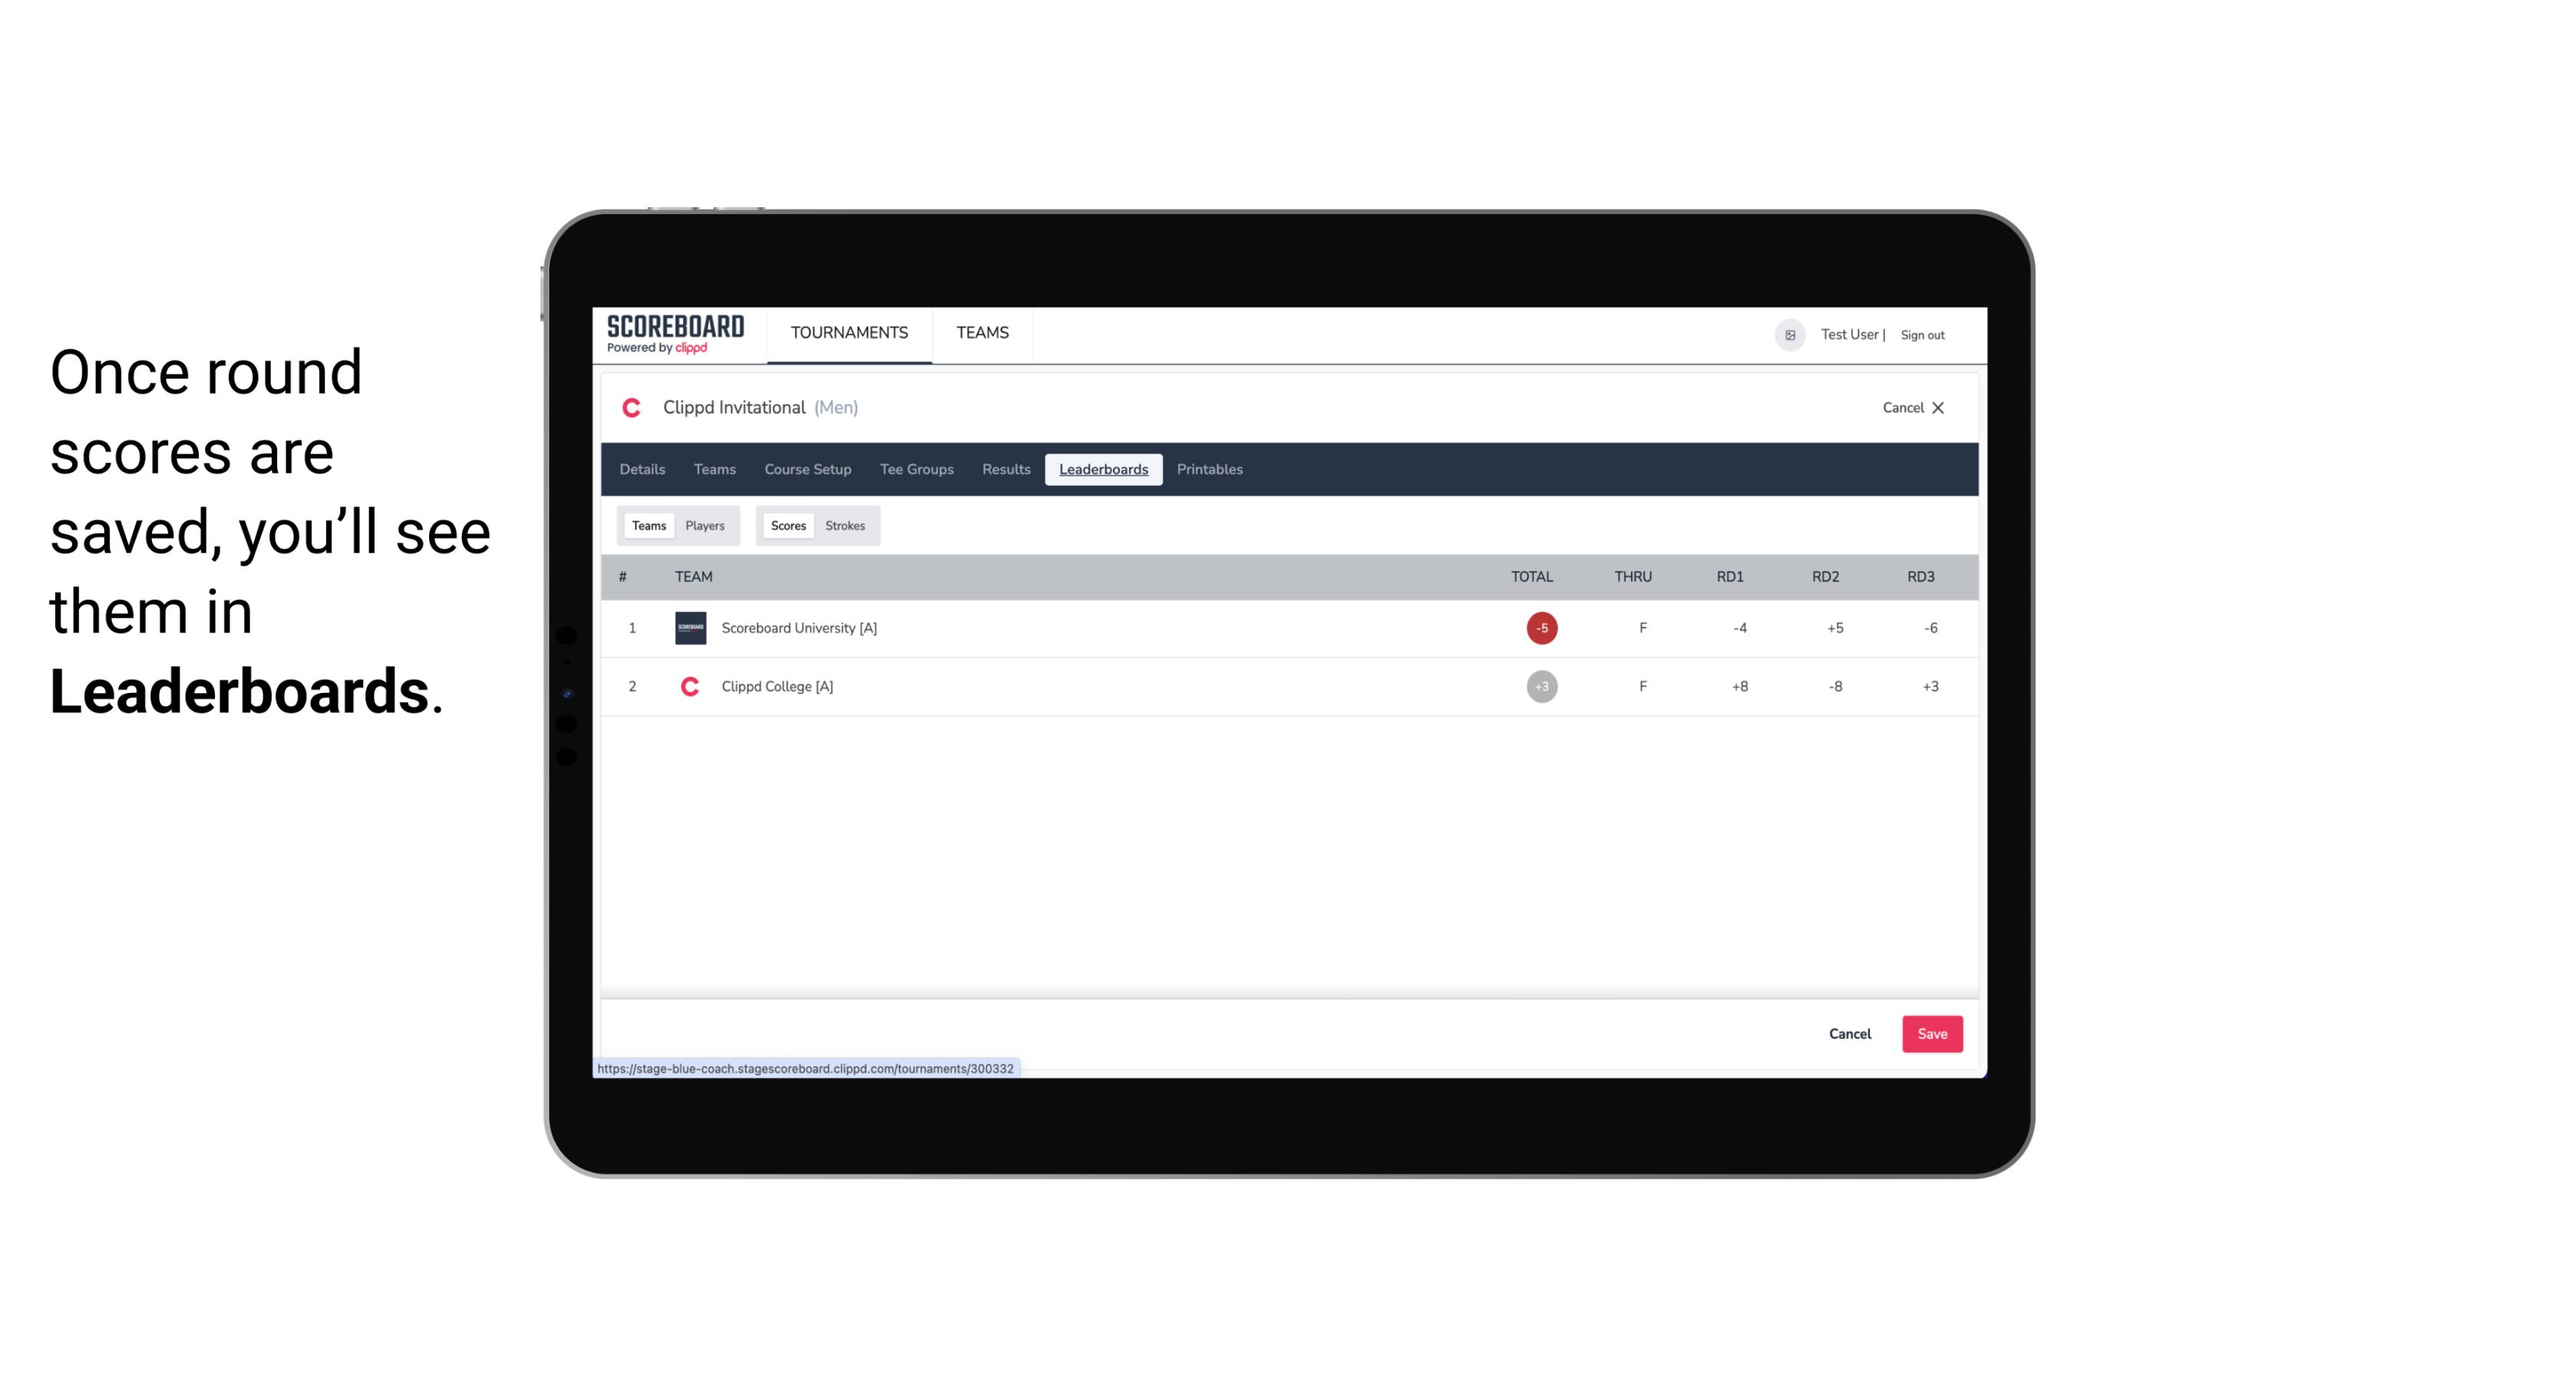Screen dimensions: 2576x1386
Task: Click the Cancel button
Action: [1849, 1033]
